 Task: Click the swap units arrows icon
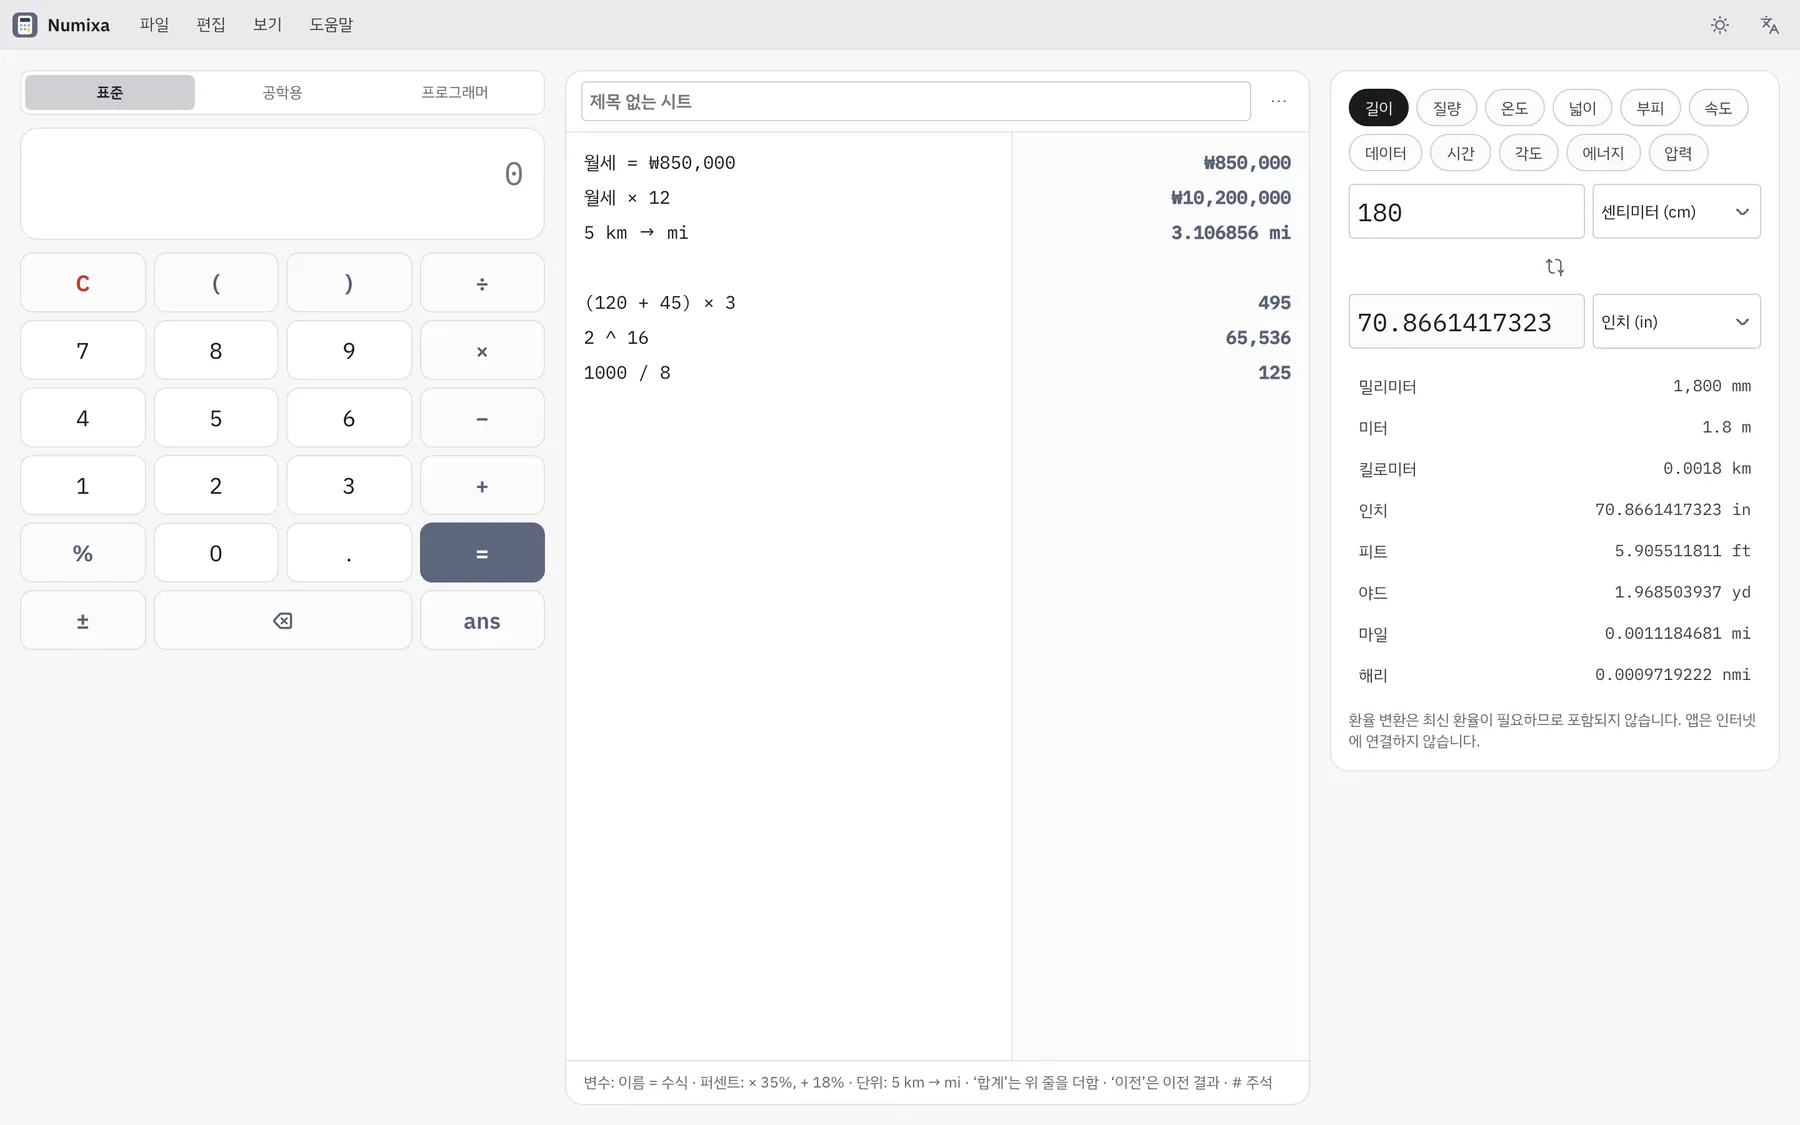click(1554, 267)
